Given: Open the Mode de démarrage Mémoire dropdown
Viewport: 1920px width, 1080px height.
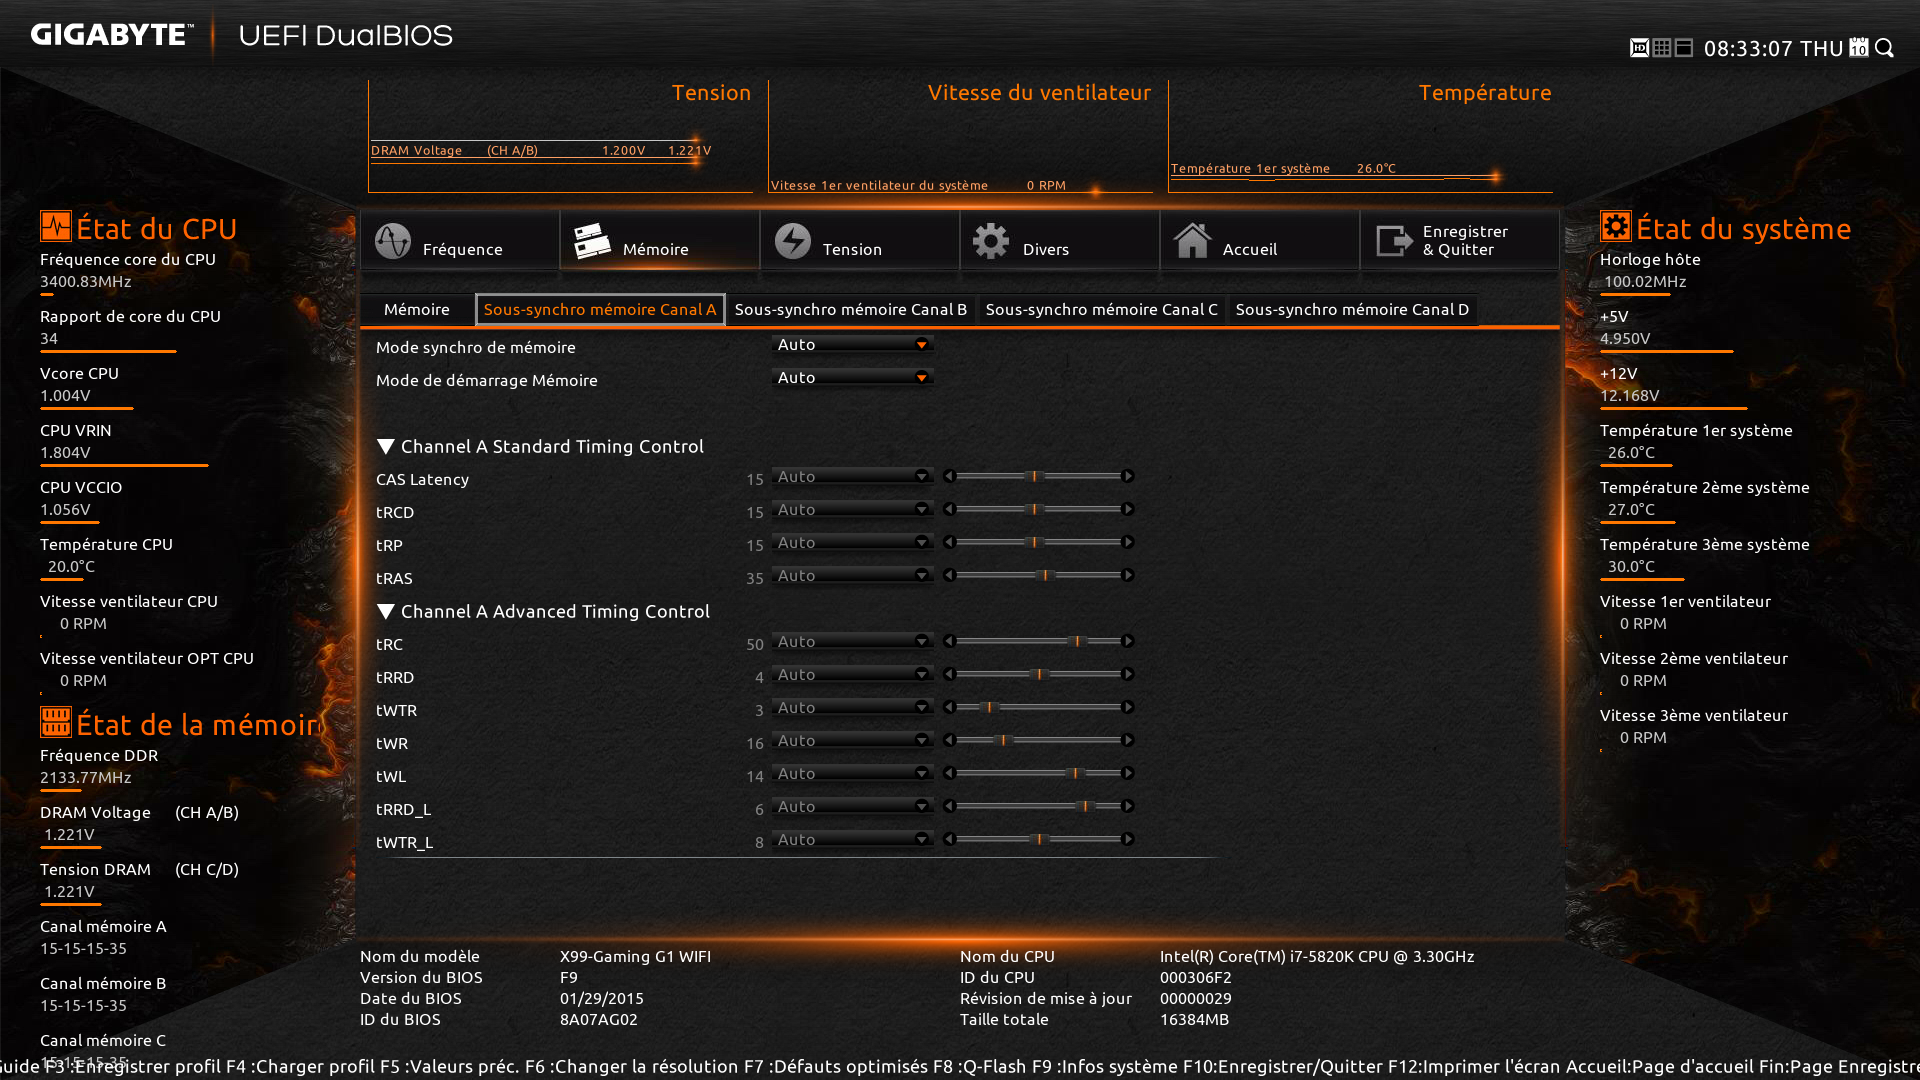Looking at the screenshot, I should pyautogui.click(x=852, y=377).
